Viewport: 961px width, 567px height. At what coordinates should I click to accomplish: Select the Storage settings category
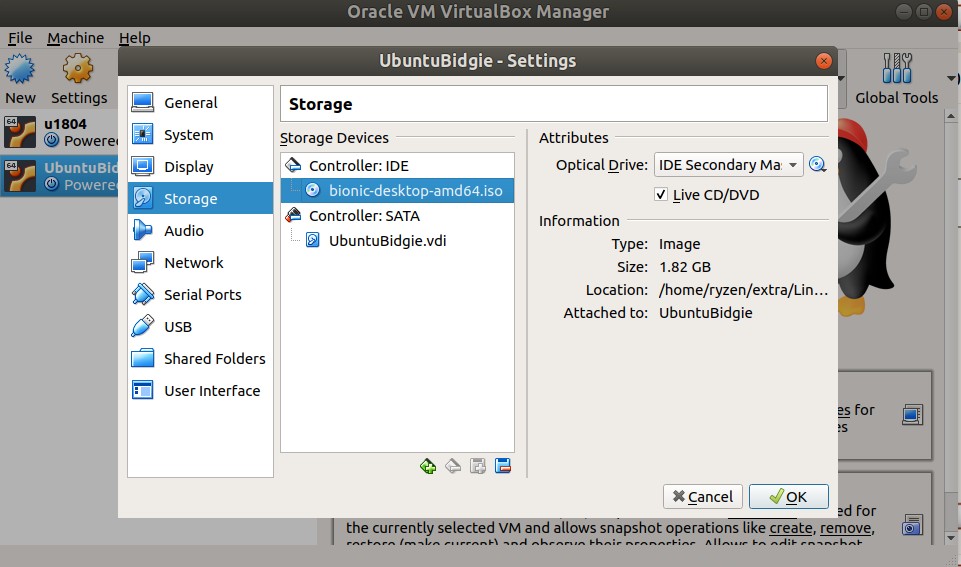(x=200, y=199)
